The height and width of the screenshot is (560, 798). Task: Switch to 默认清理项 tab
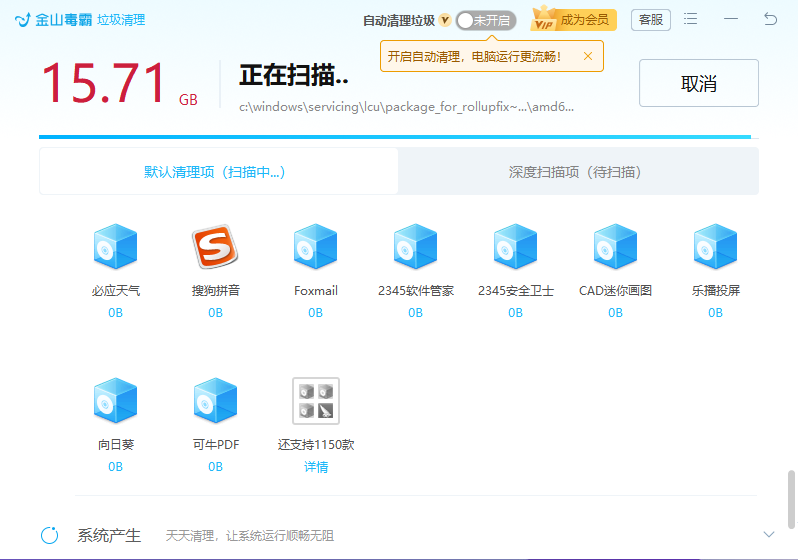coord(216,172)
